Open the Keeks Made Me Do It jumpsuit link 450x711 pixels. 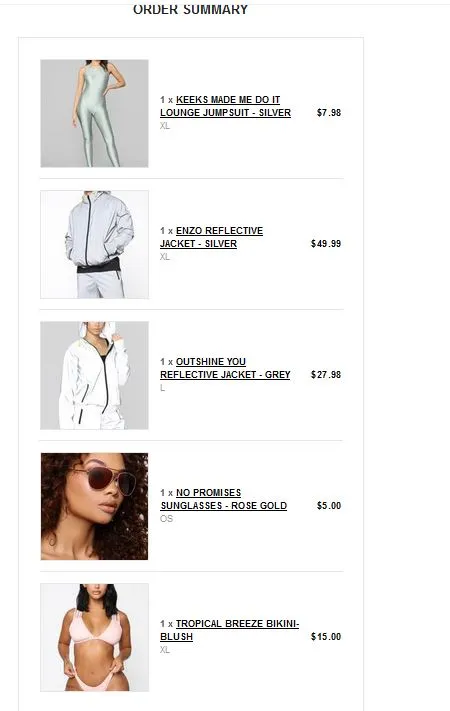225,106
